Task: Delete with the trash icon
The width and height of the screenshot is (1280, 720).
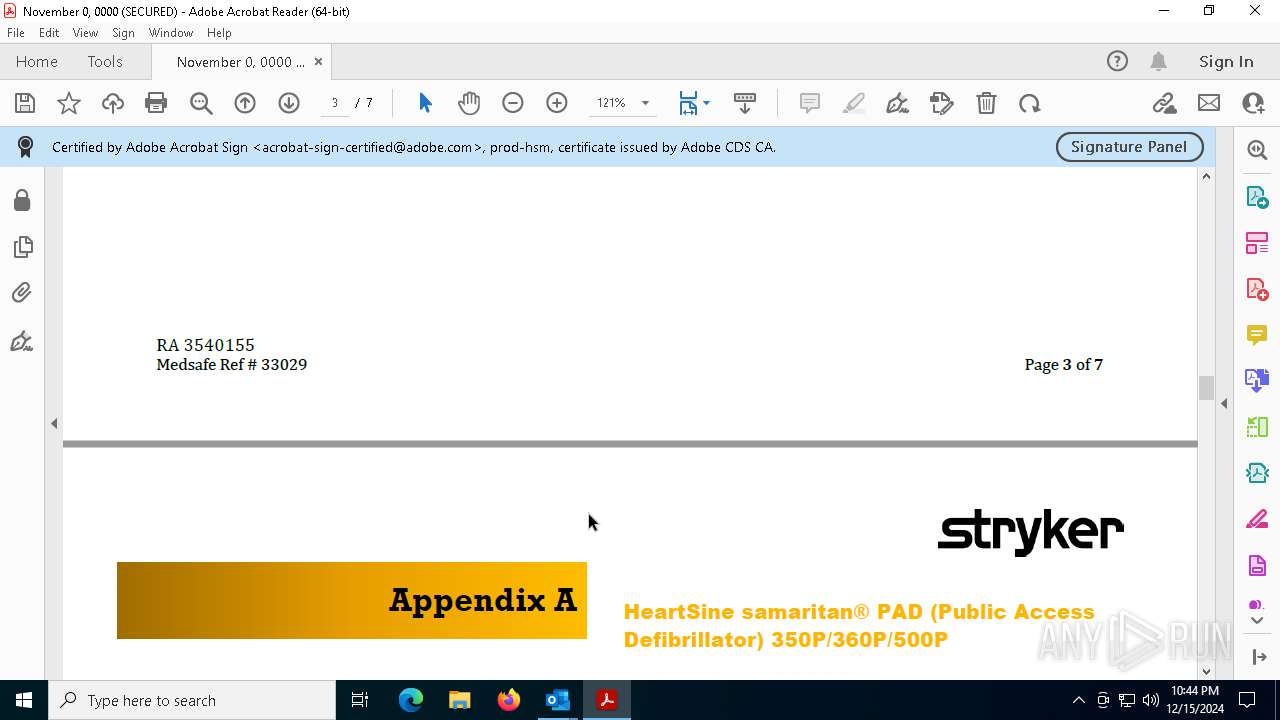Action: pos(986,103)
